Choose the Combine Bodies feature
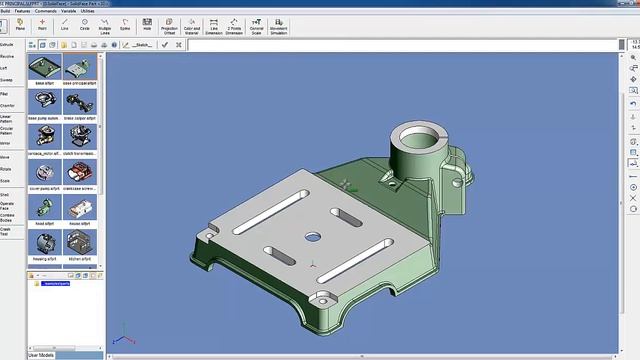 pos(7,218)
